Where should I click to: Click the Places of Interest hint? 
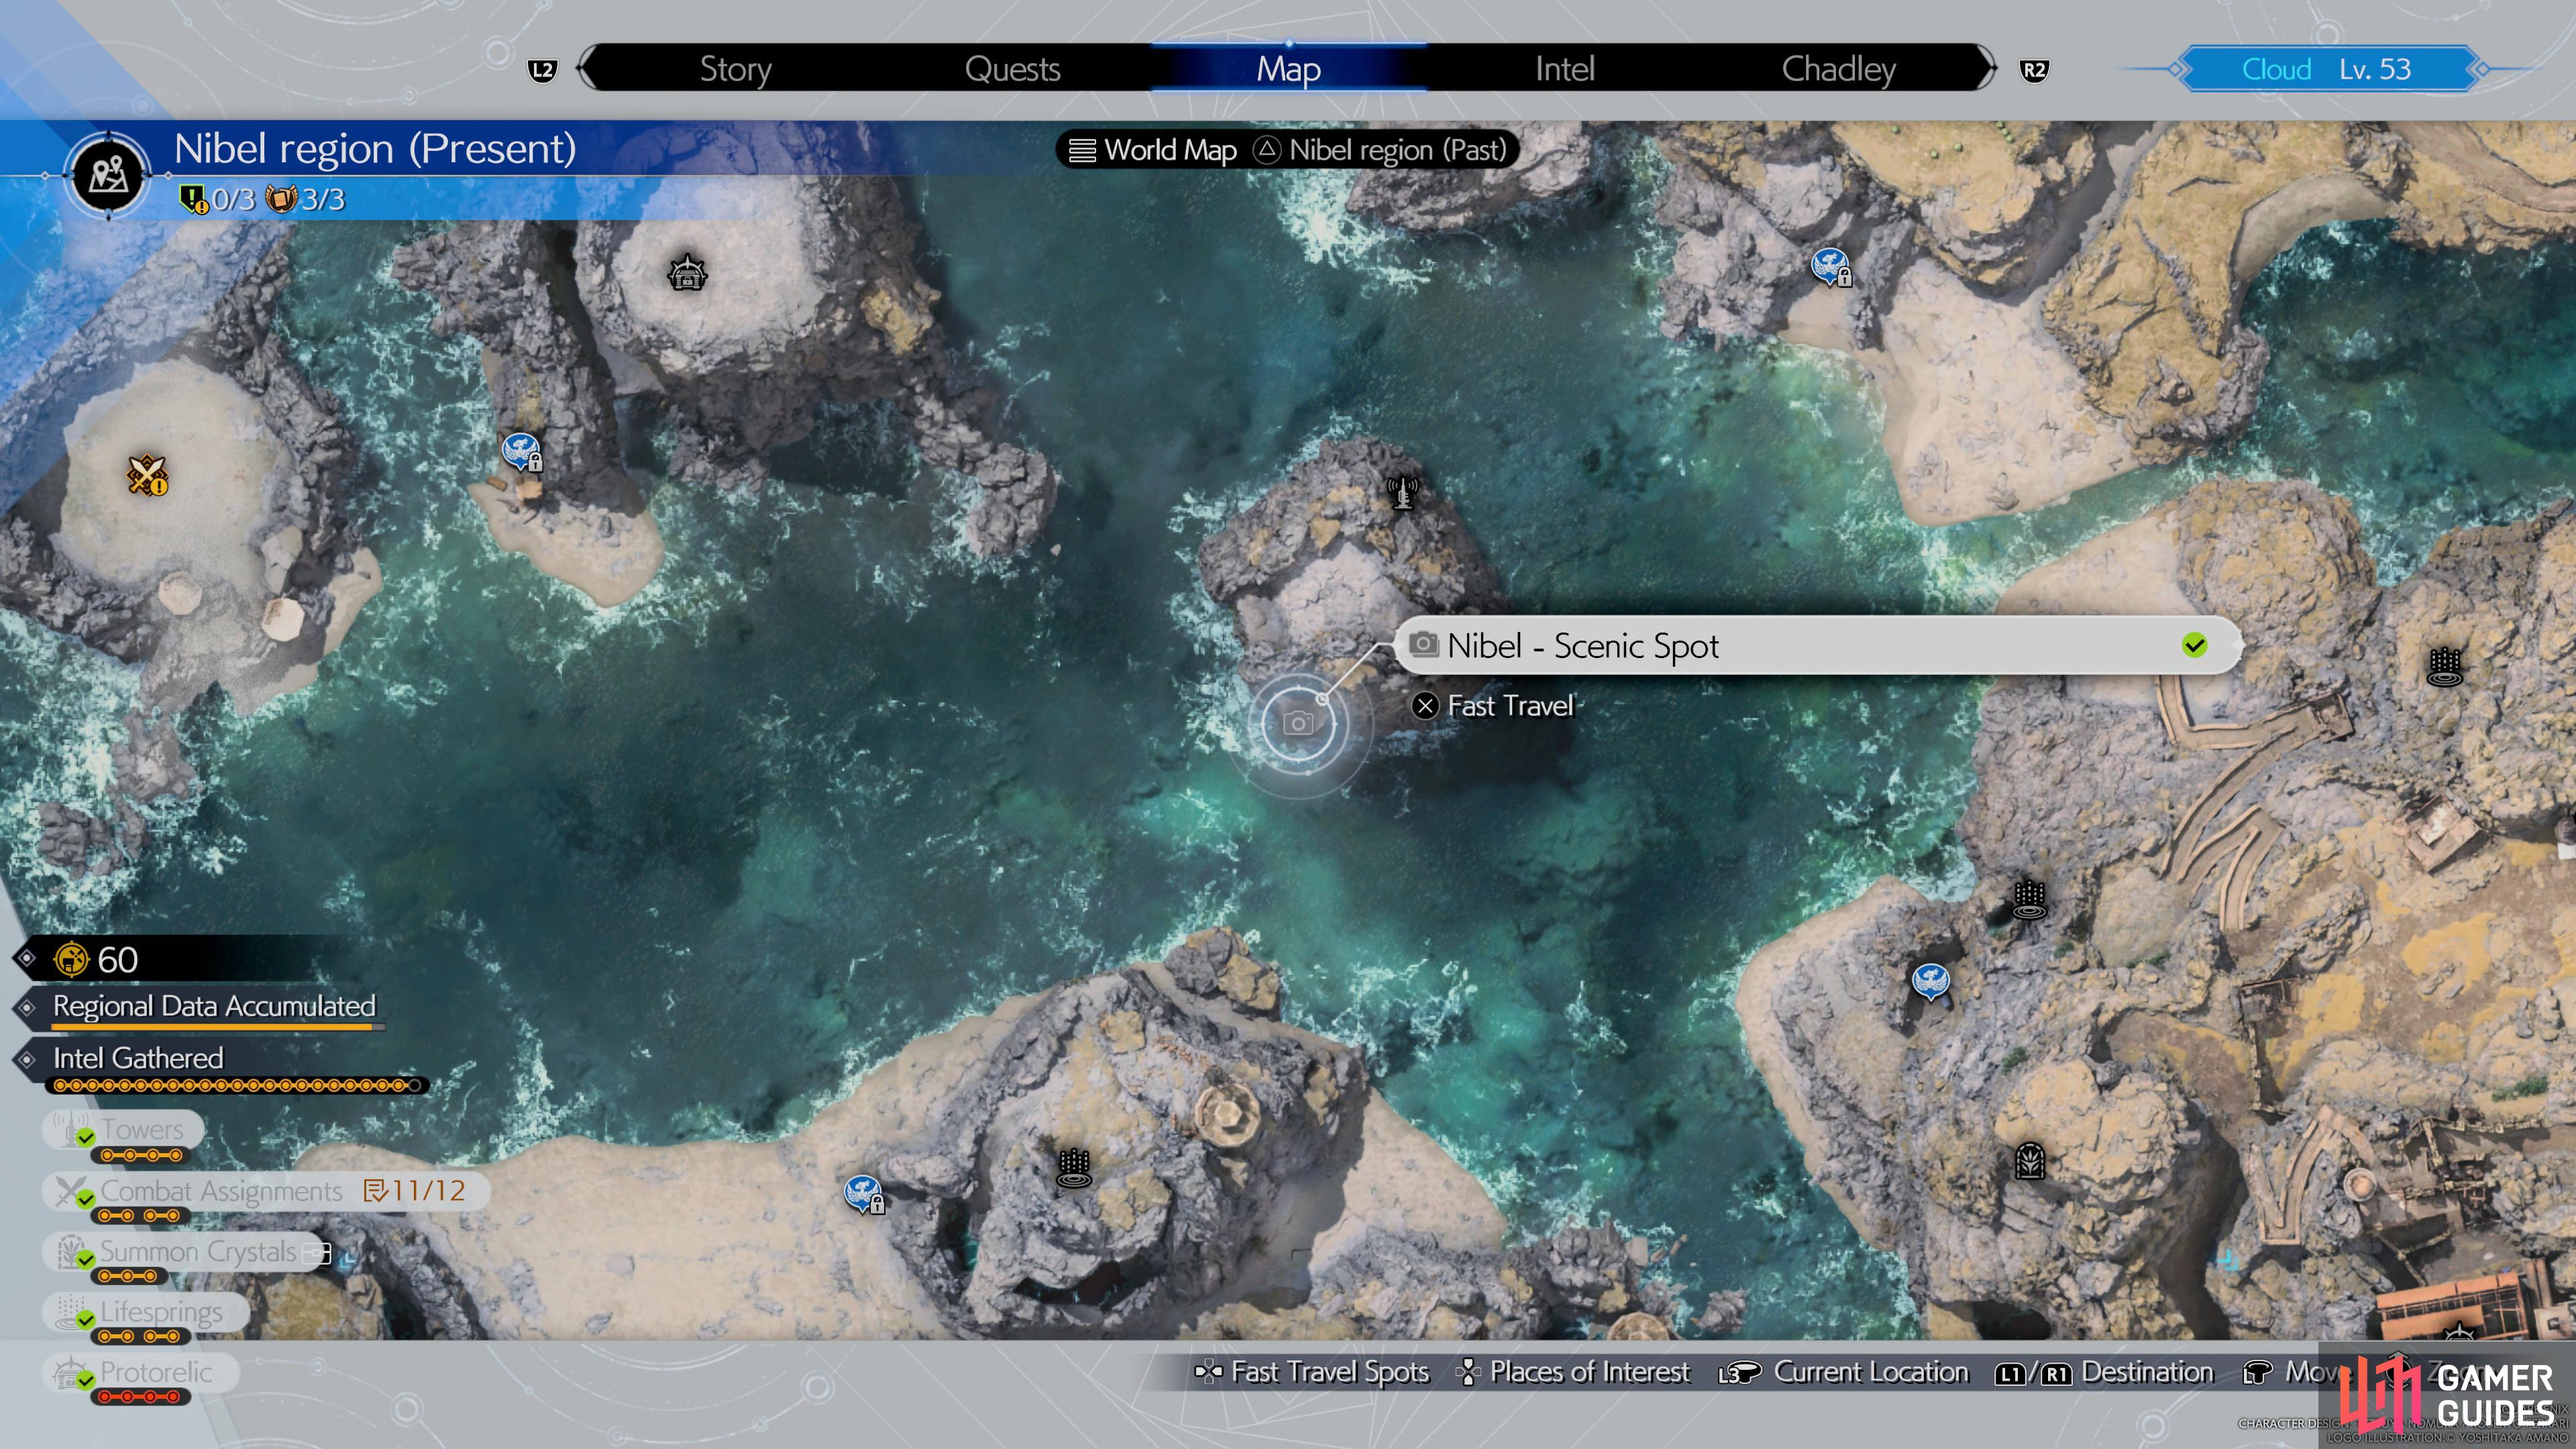coord(1573,1372)
